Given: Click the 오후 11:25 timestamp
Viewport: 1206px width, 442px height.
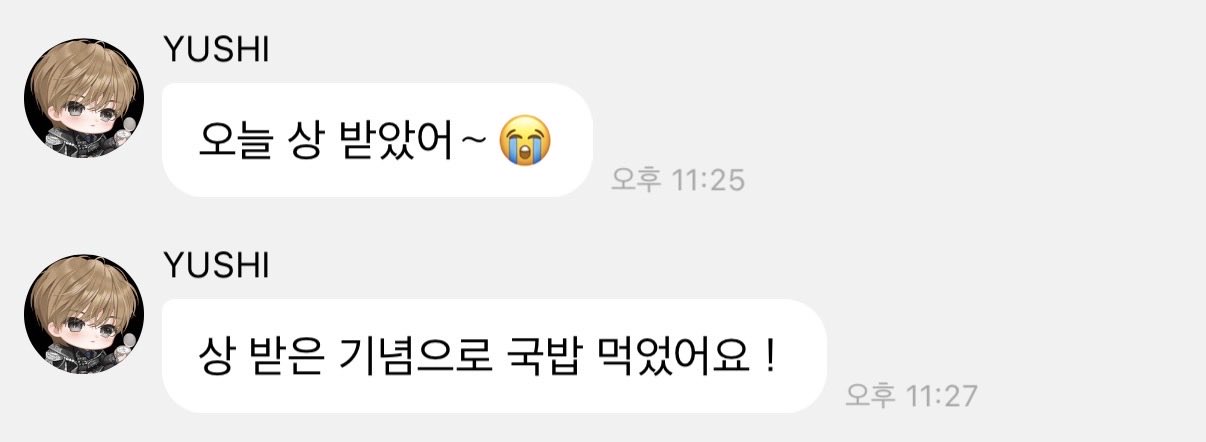Looking at the screenshot, I should (678, 181).
